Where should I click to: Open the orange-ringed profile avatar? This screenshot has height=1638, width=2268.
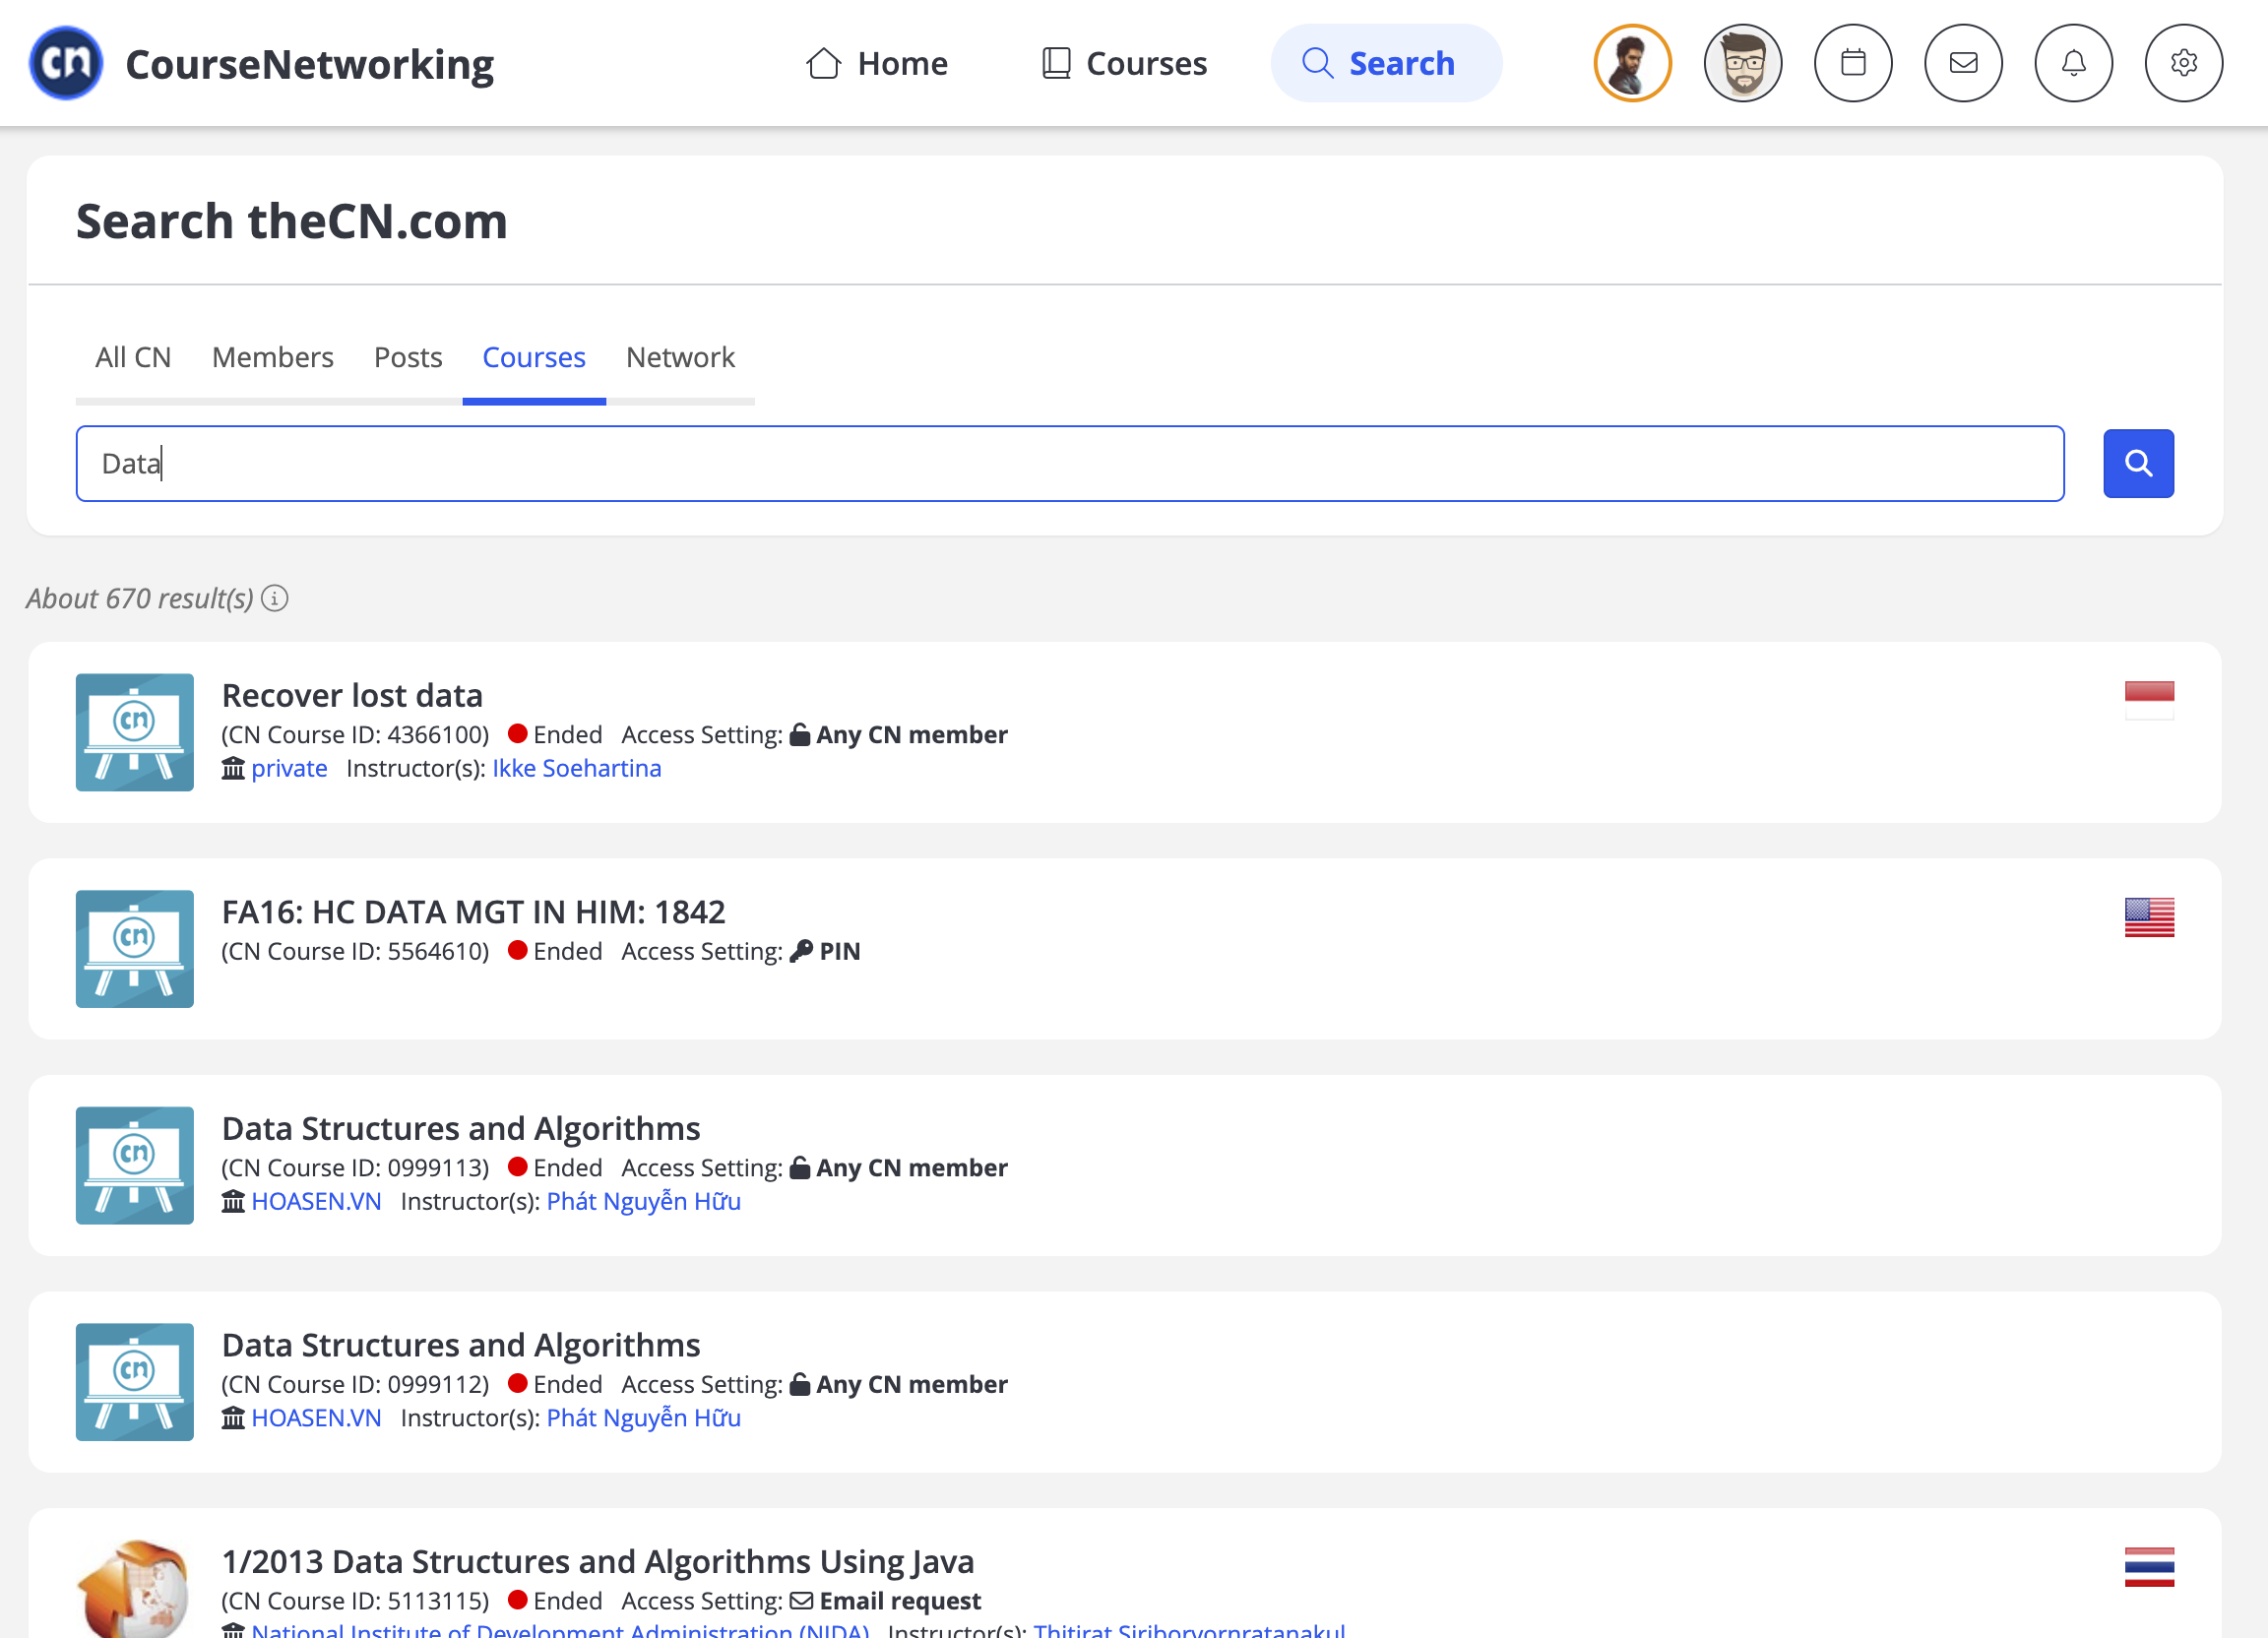(x=1632, y=63)
